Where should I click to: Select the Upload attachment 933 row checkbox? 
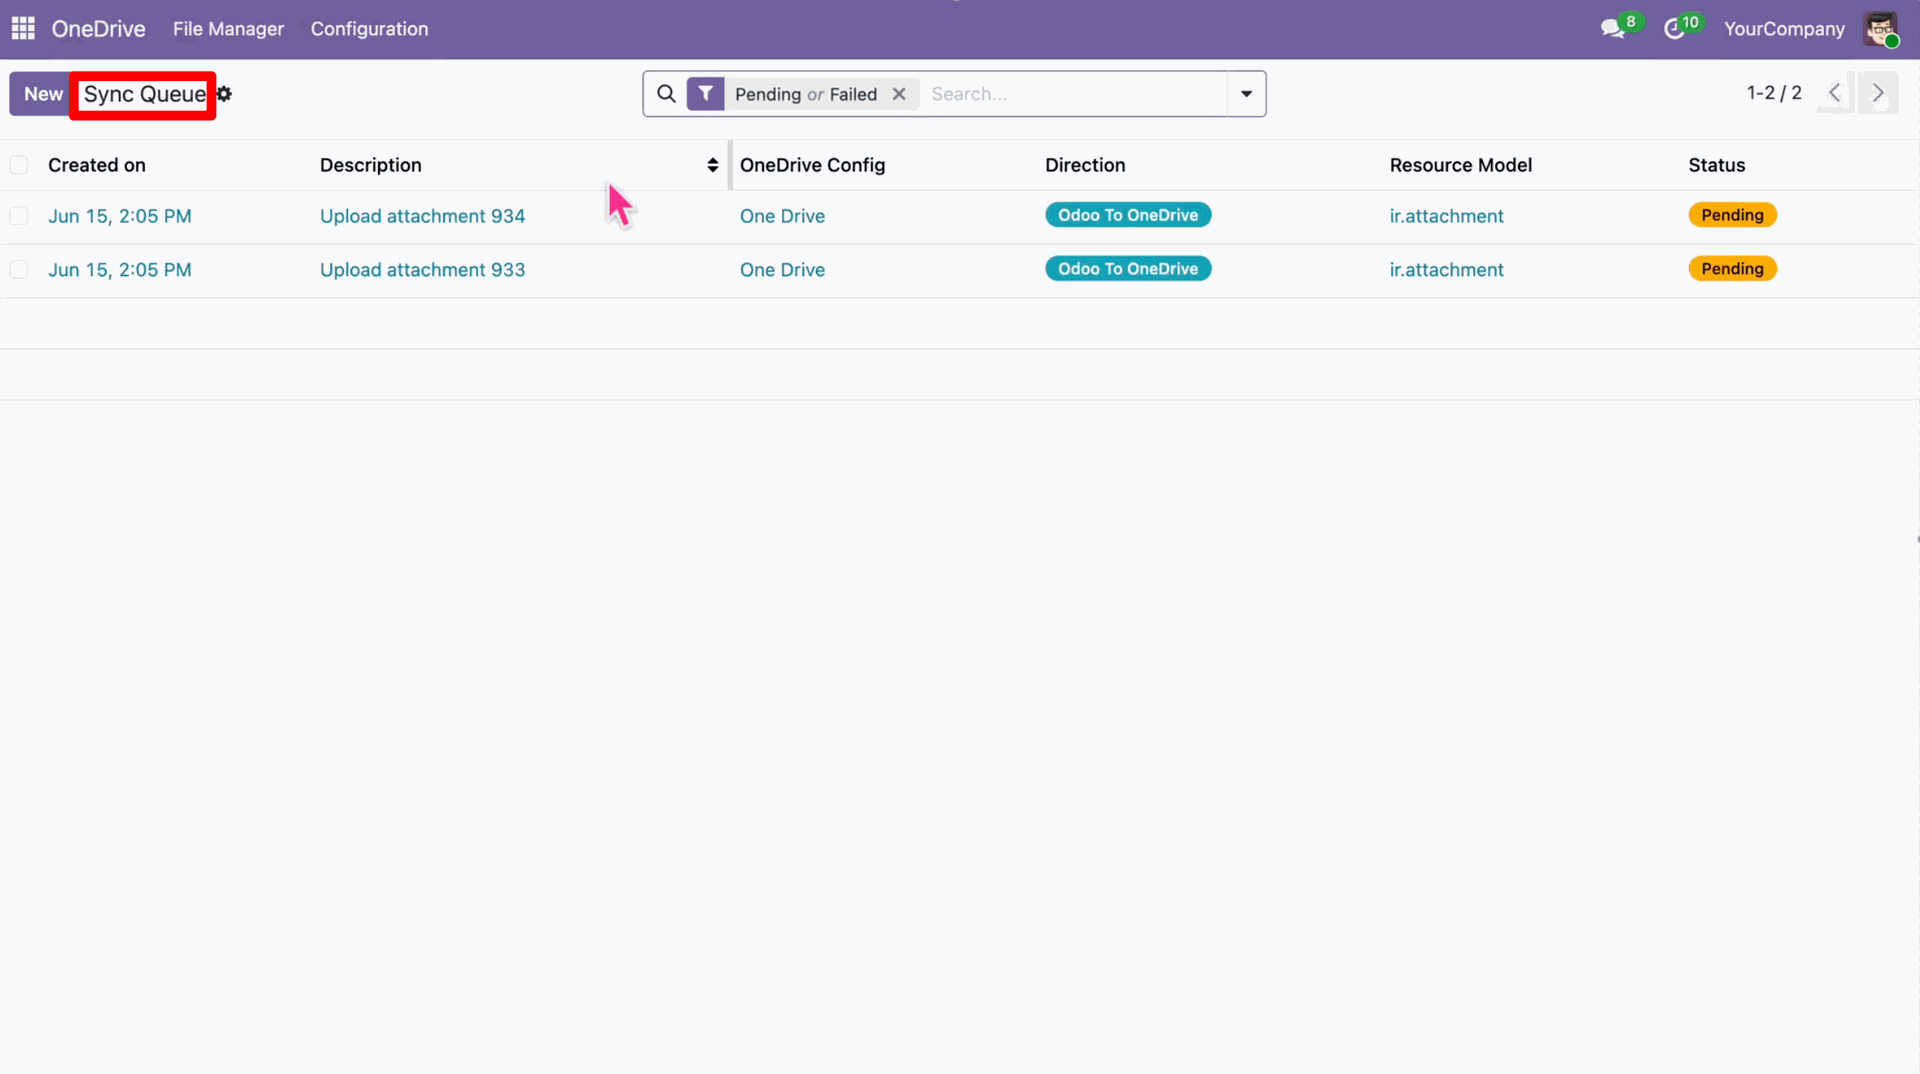[19, 270]
